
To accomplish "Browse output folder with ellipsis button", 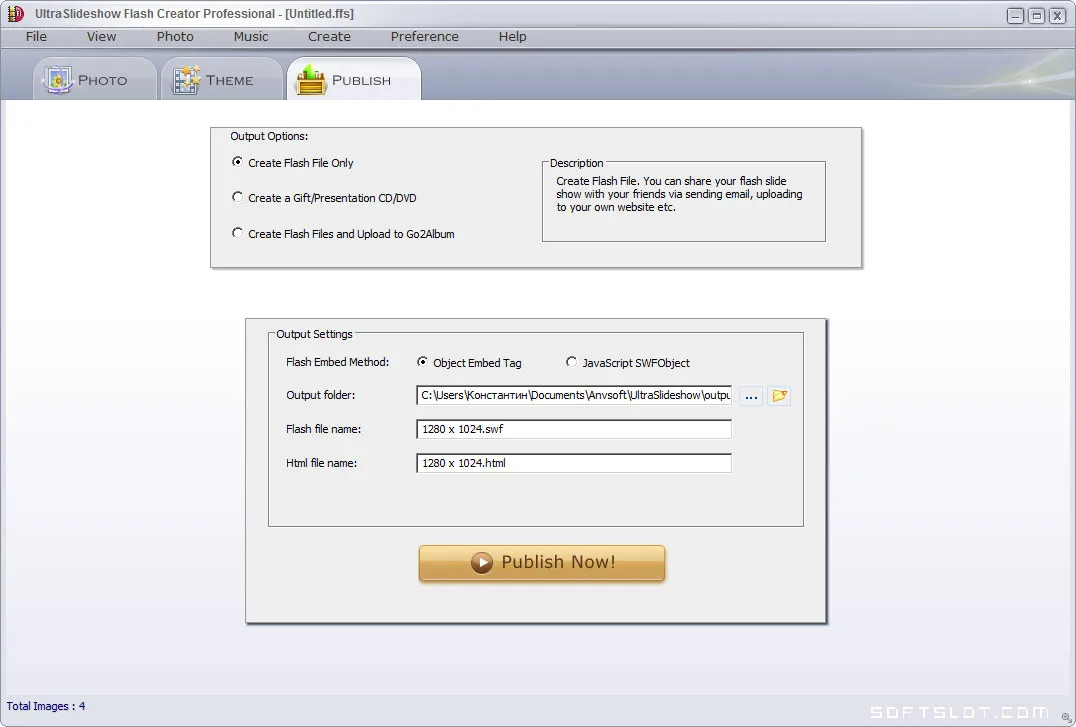I will (751, 395).
